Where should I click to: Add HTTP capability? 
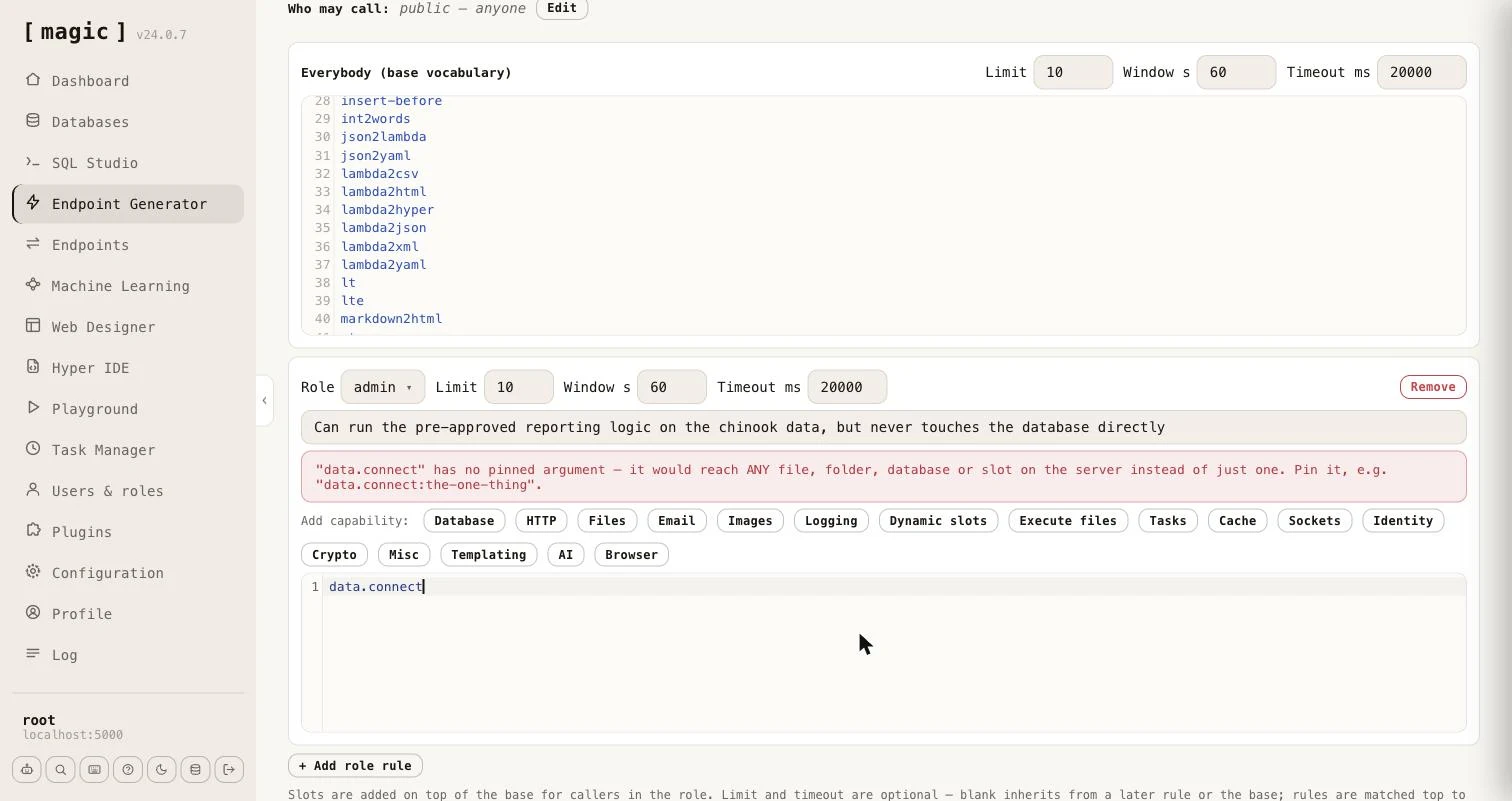pos(541,521)
